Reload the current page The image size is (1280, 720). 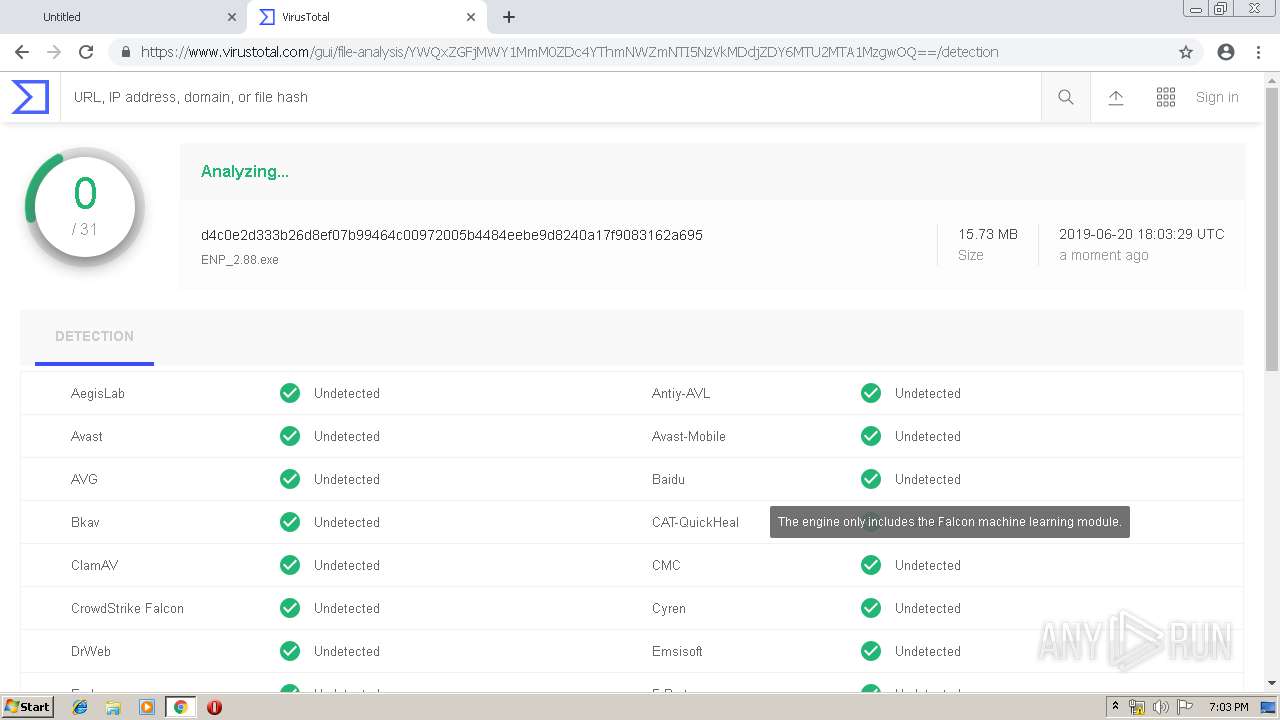pos(86,52)
